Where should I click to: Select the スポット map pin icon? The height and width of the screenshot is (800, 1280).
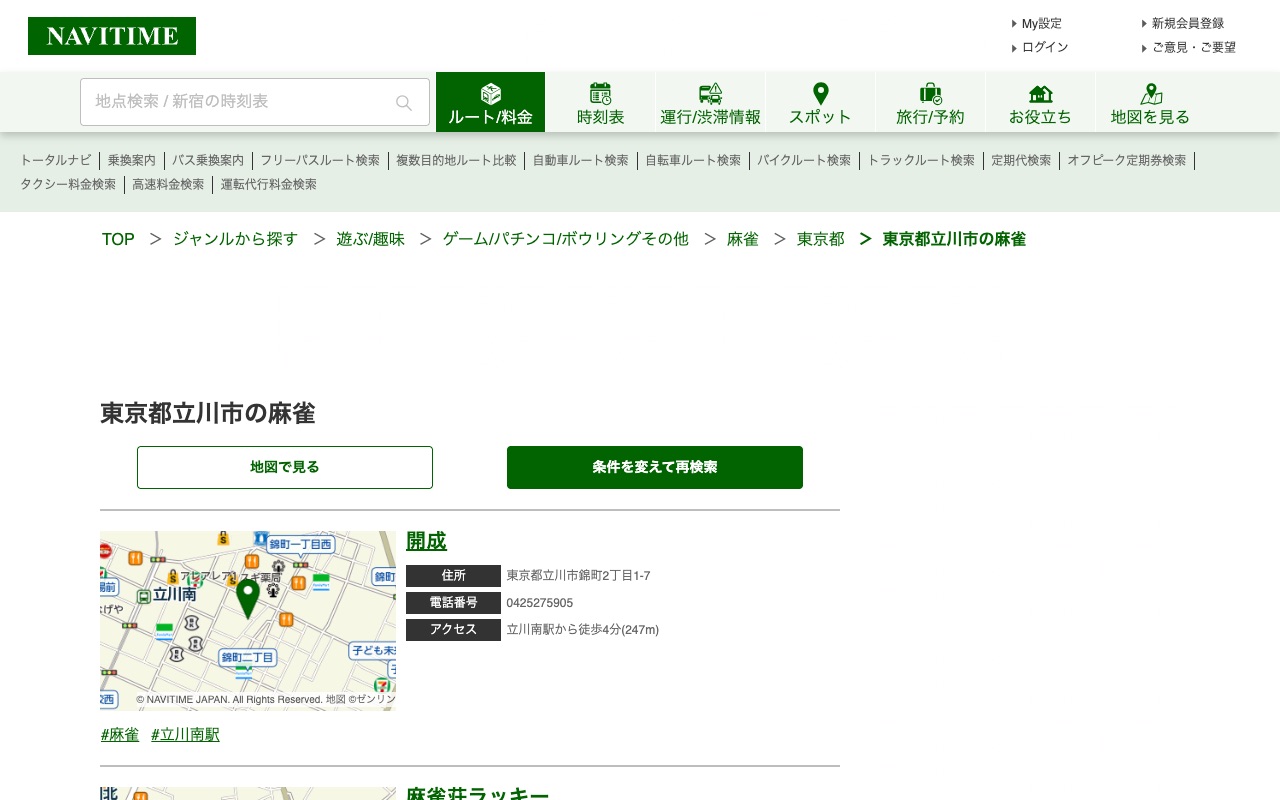(820, 92)
